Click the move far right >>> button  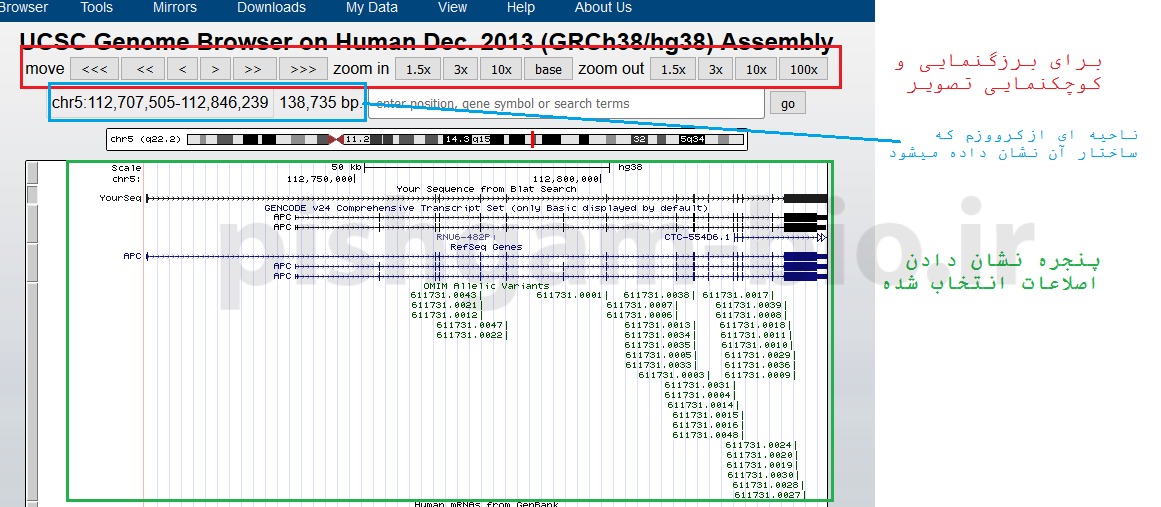click(302, 69)
